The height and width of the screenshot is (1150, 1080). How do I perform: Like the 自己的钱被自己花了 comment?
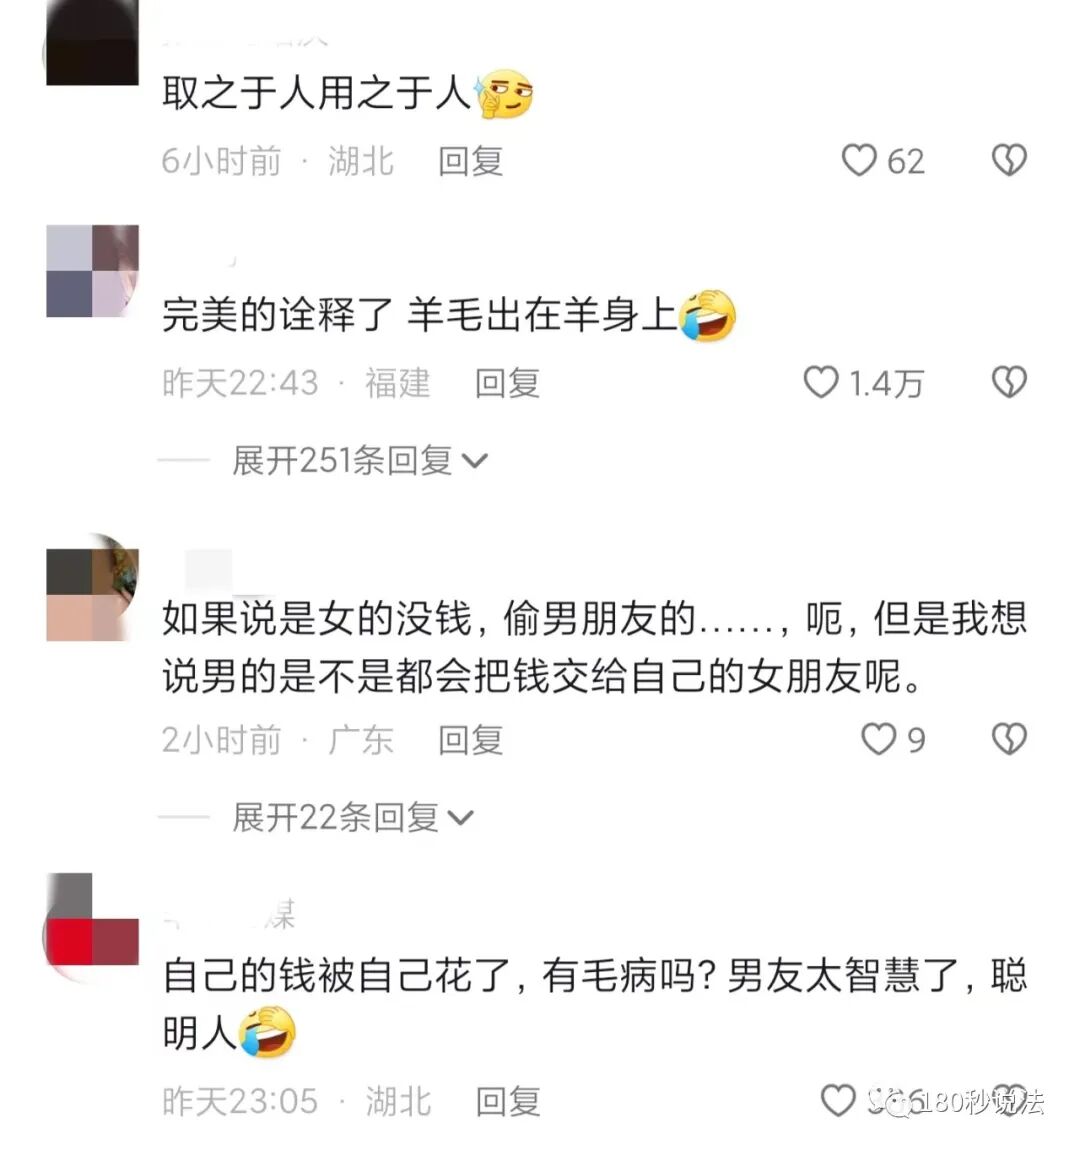838,1100
